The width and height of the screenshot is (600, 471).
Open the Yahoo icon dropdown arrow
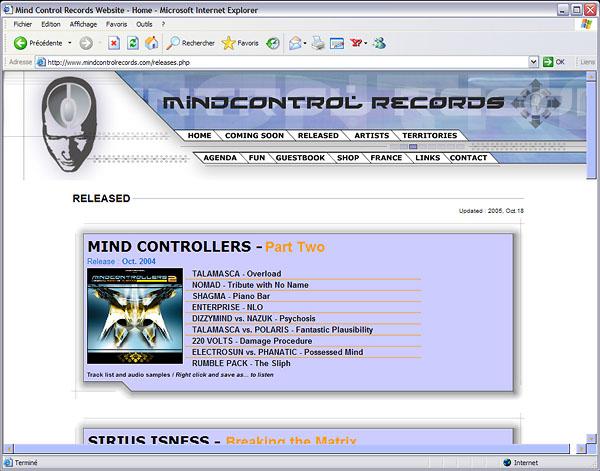366,43
